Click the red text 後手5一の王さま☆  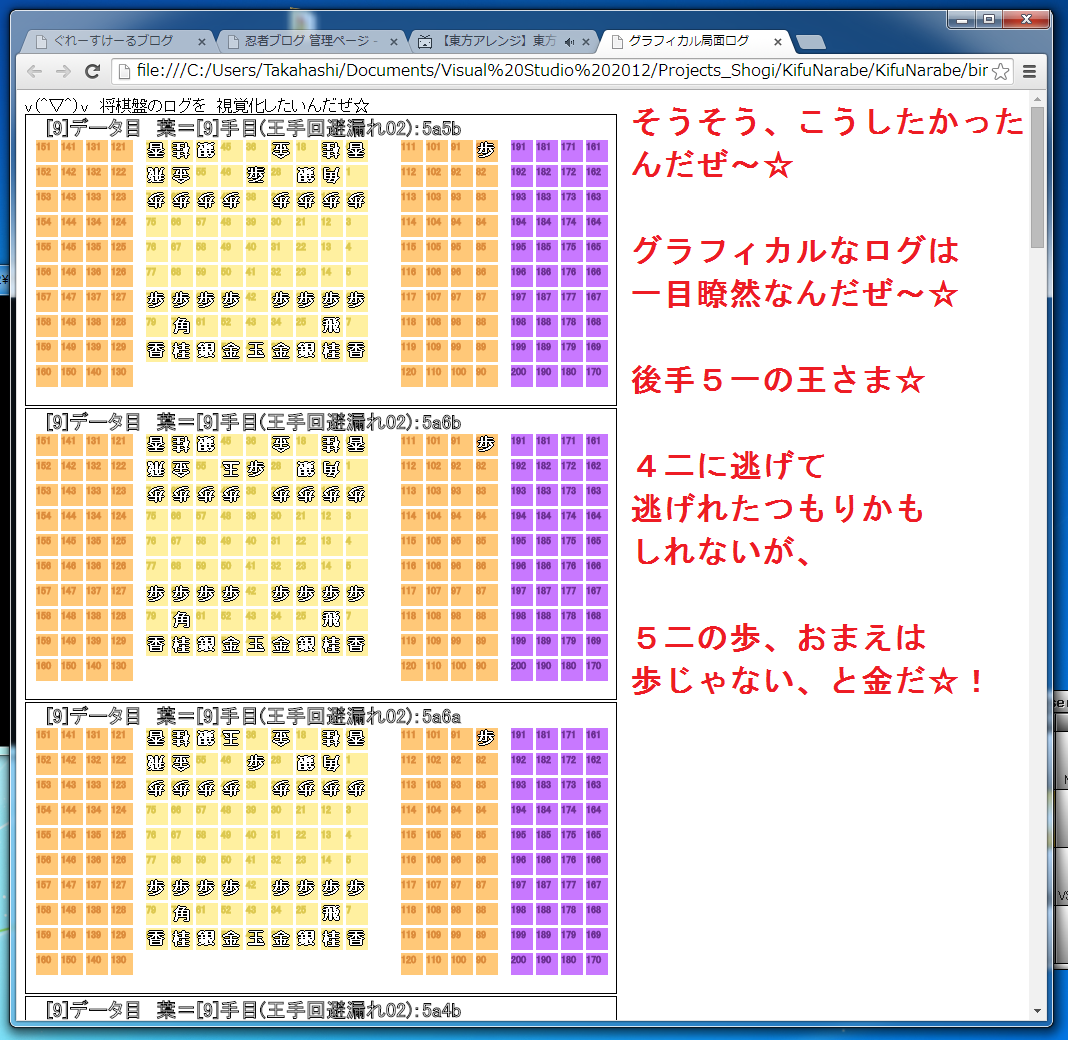(x=779, y=379)
